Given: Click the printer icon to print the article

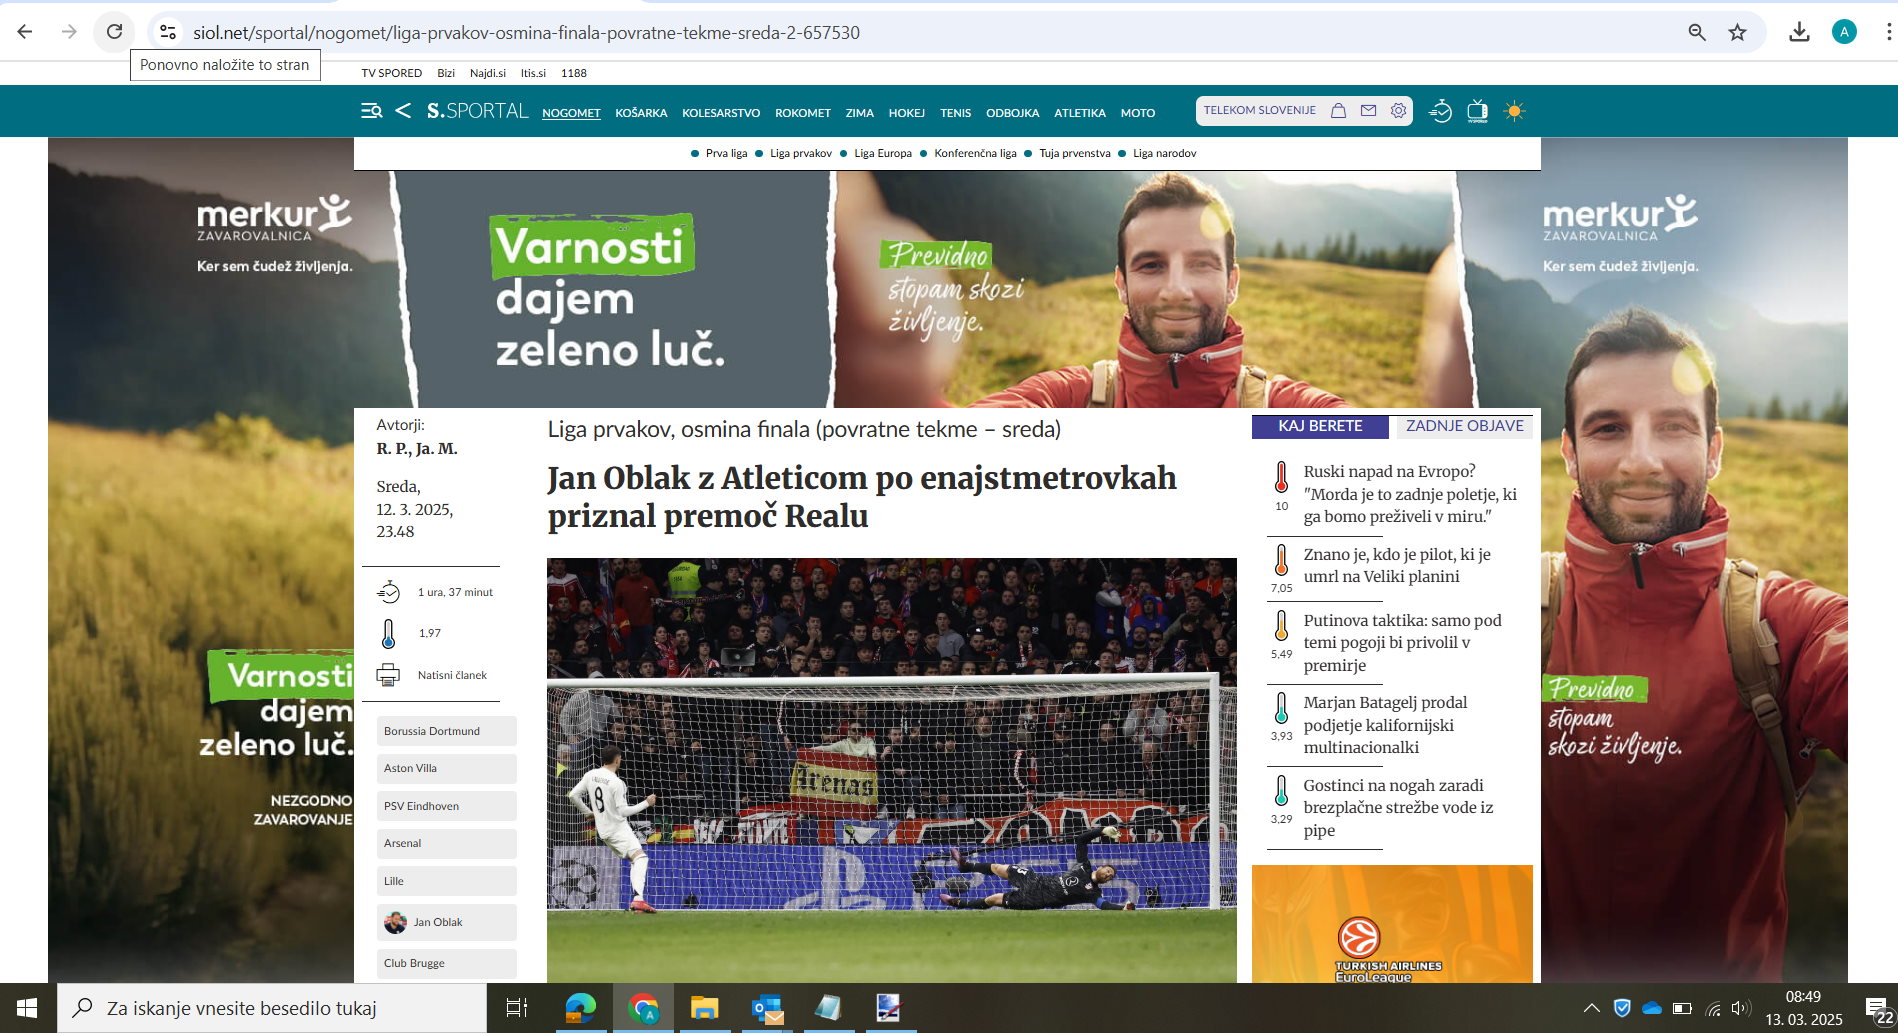Looking at the screenshot, I should click(388, 675).
